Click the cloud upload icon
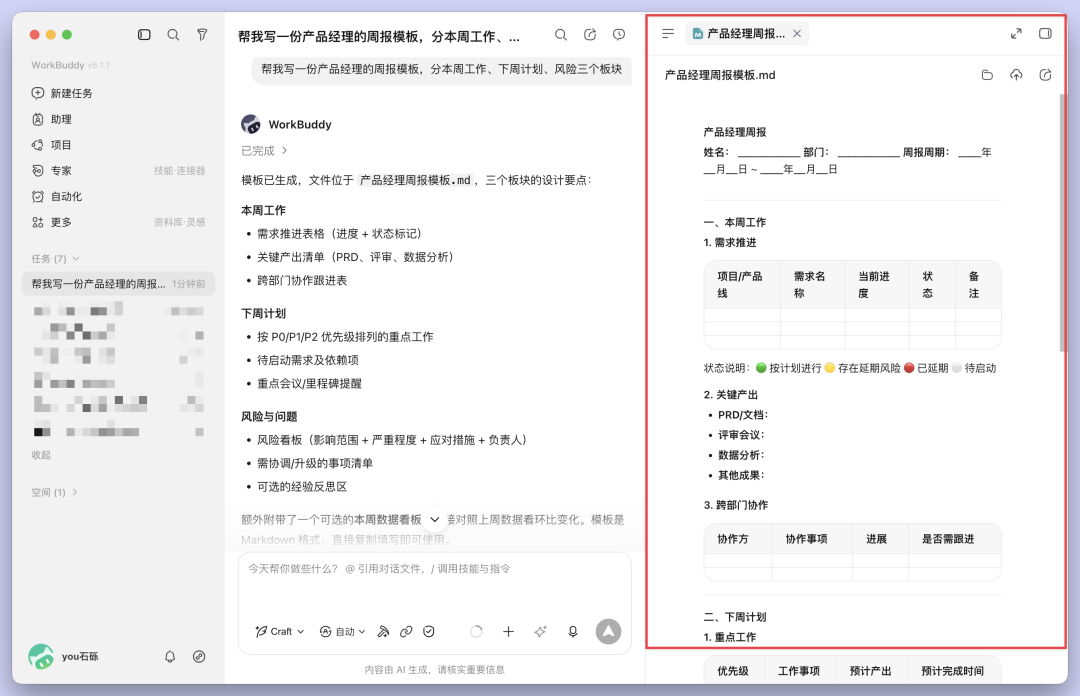The image size is (1080, 696). 1017,75
